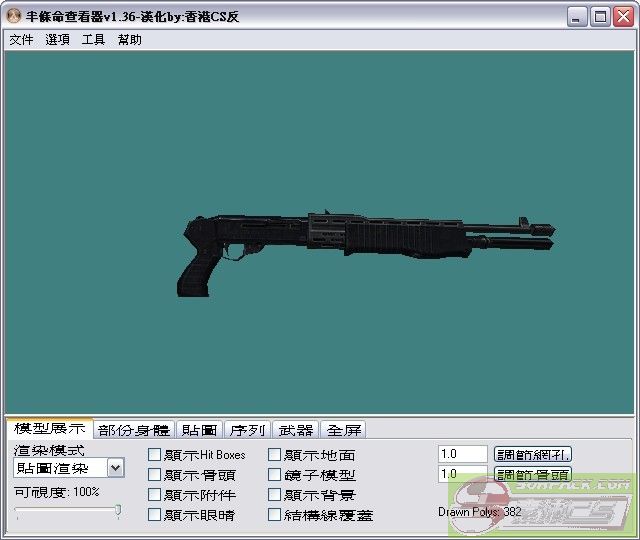Open the 選項 menu

click(x=57, y=40)
